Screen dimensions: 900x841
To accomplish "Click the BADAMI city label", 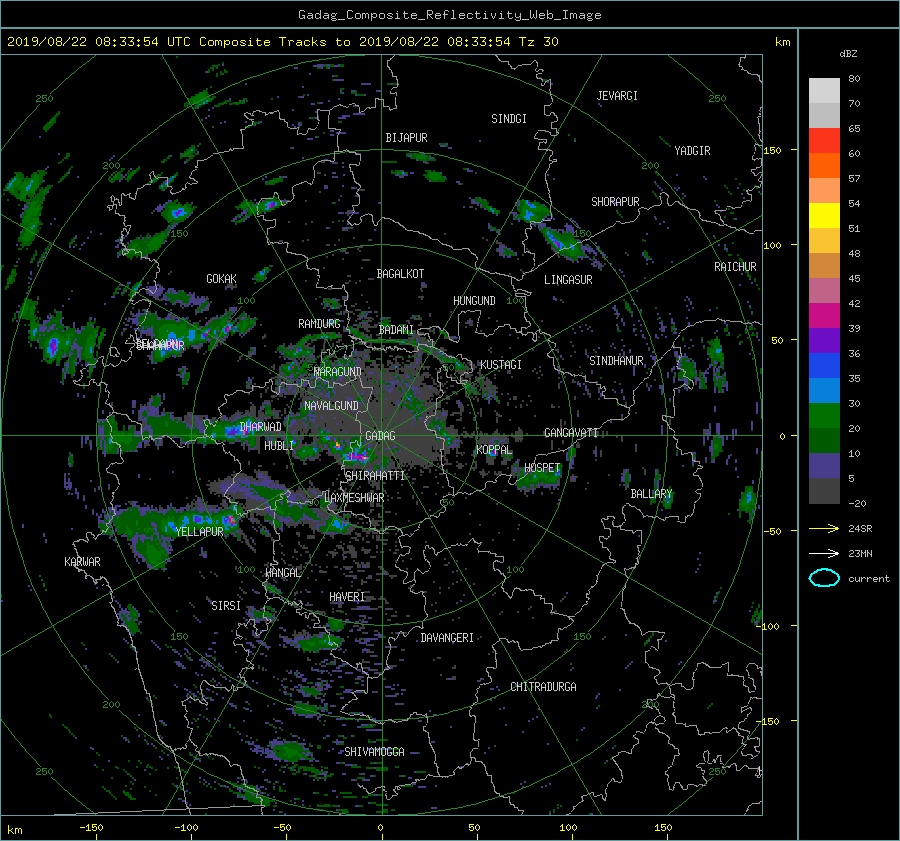I will coord(396,330).
